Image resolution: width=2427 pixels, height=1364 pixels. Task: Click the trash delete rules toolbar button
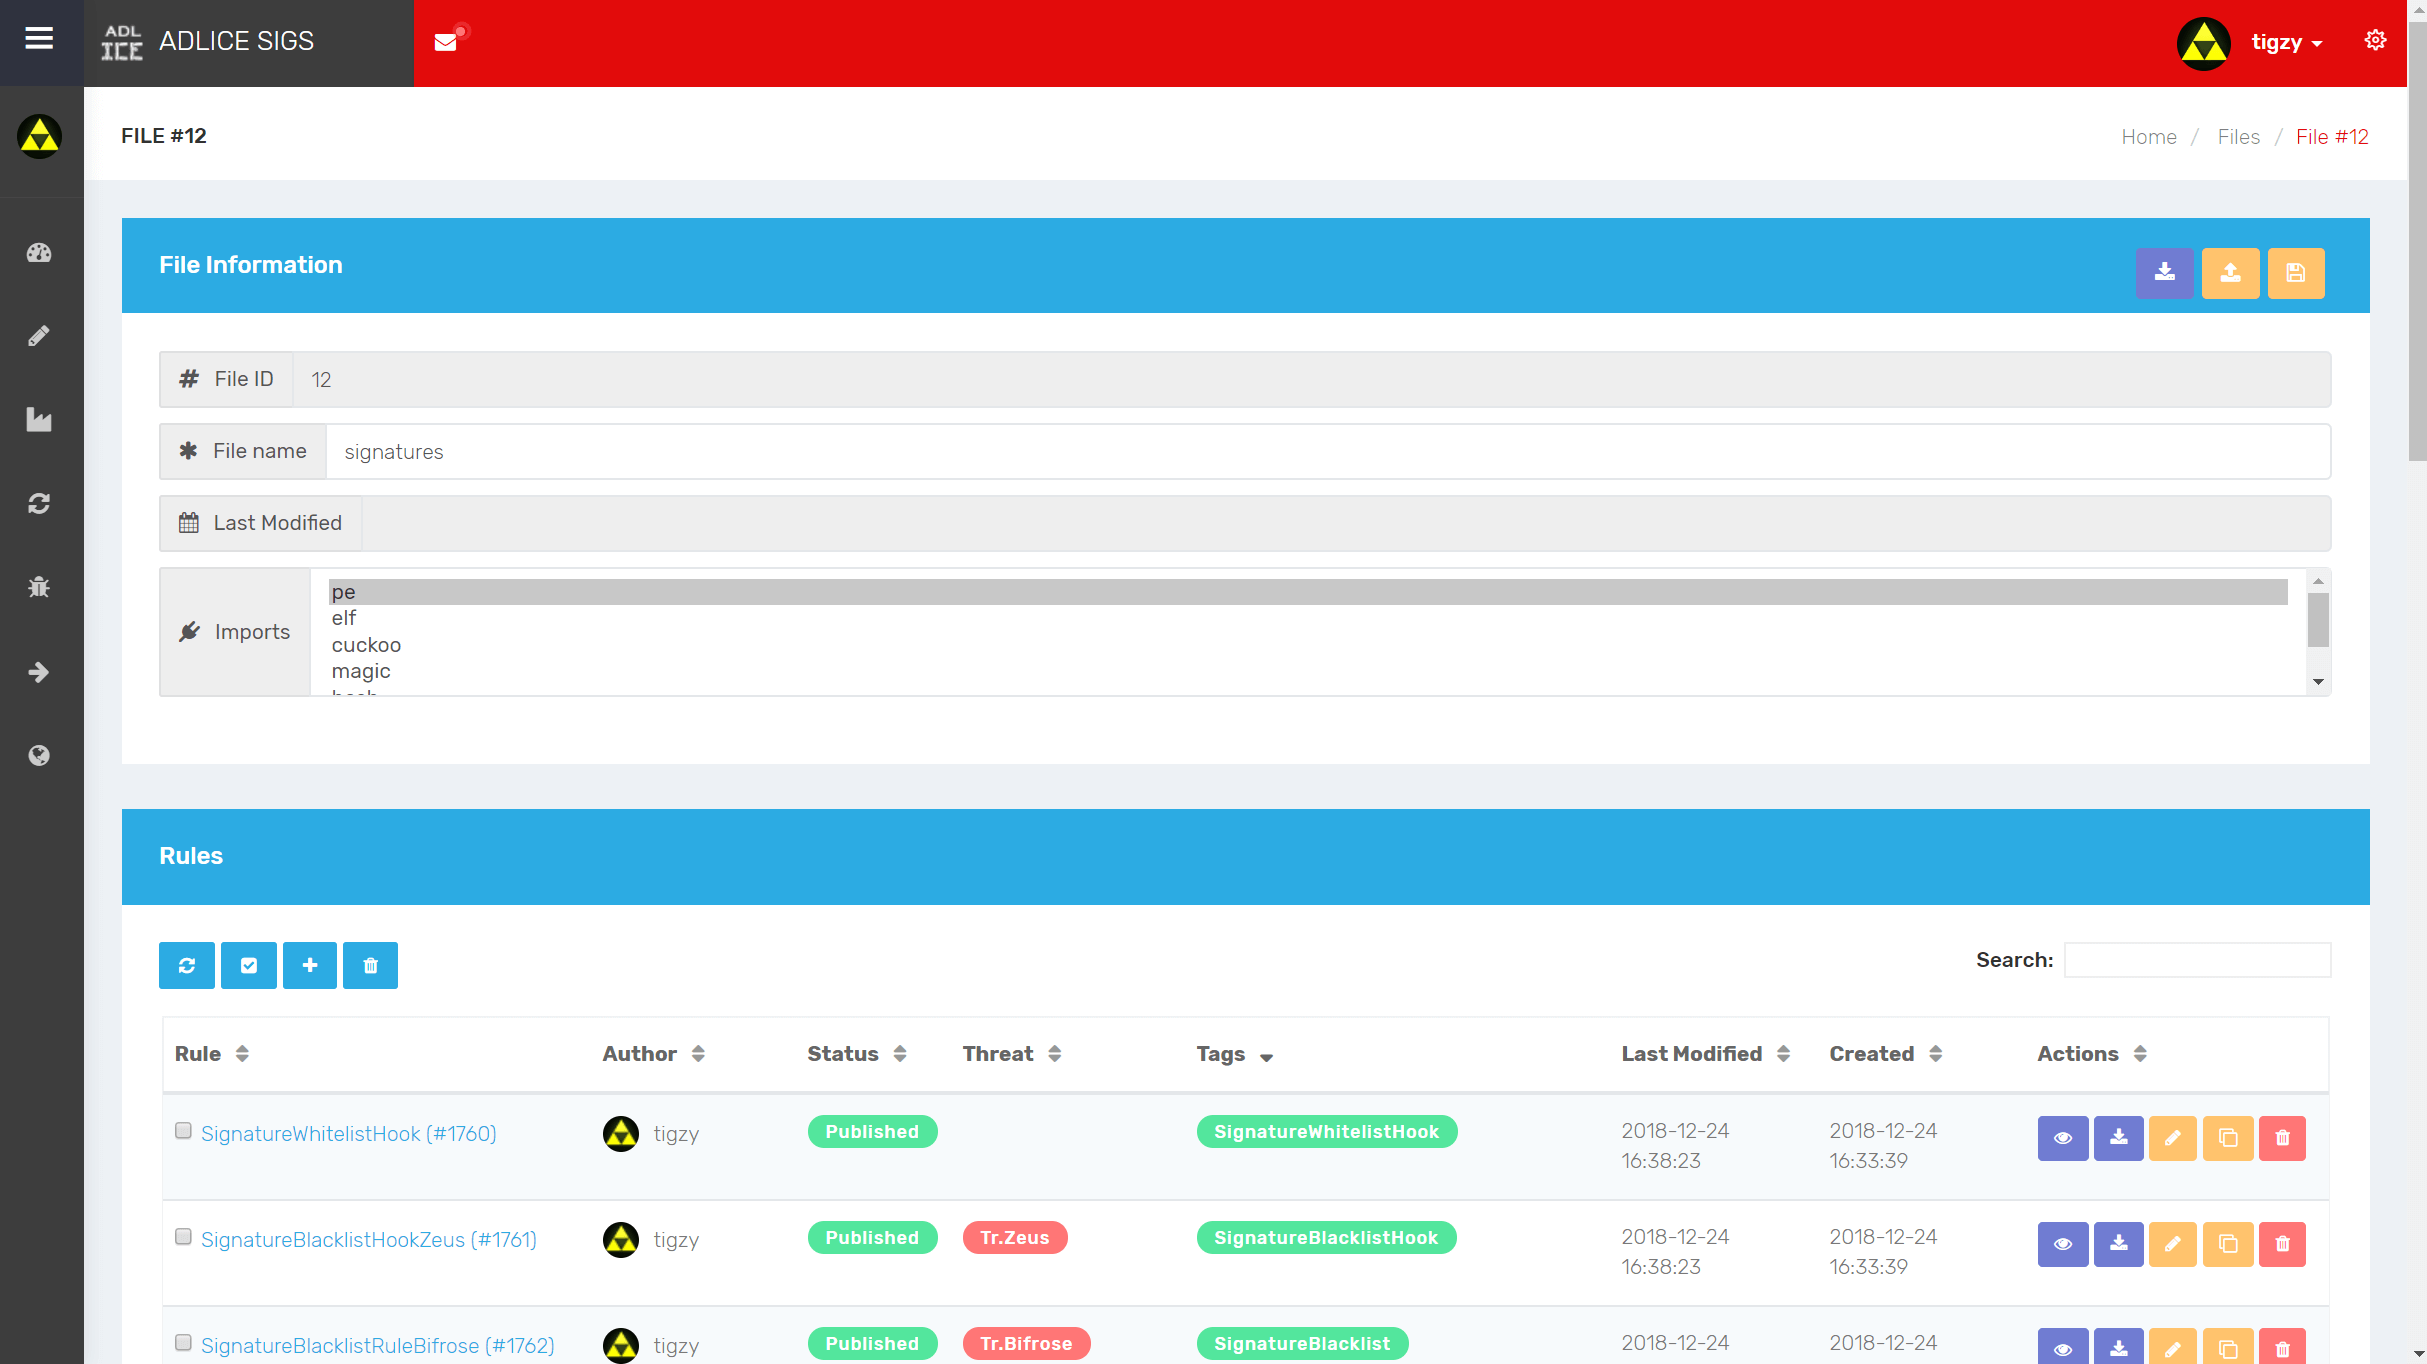click(370, 965)
